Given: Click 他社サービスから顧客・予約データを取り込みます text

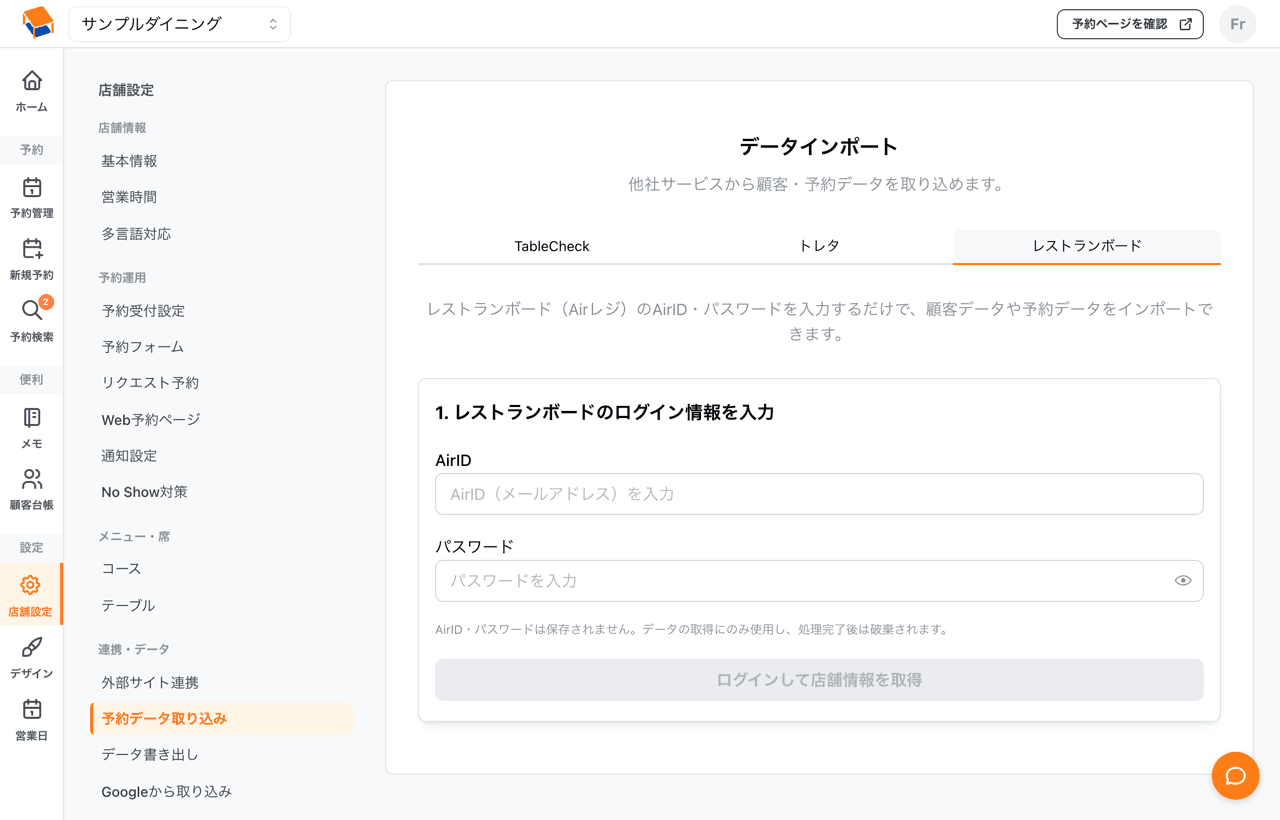Looking at the screenshot, I should 816,185.
